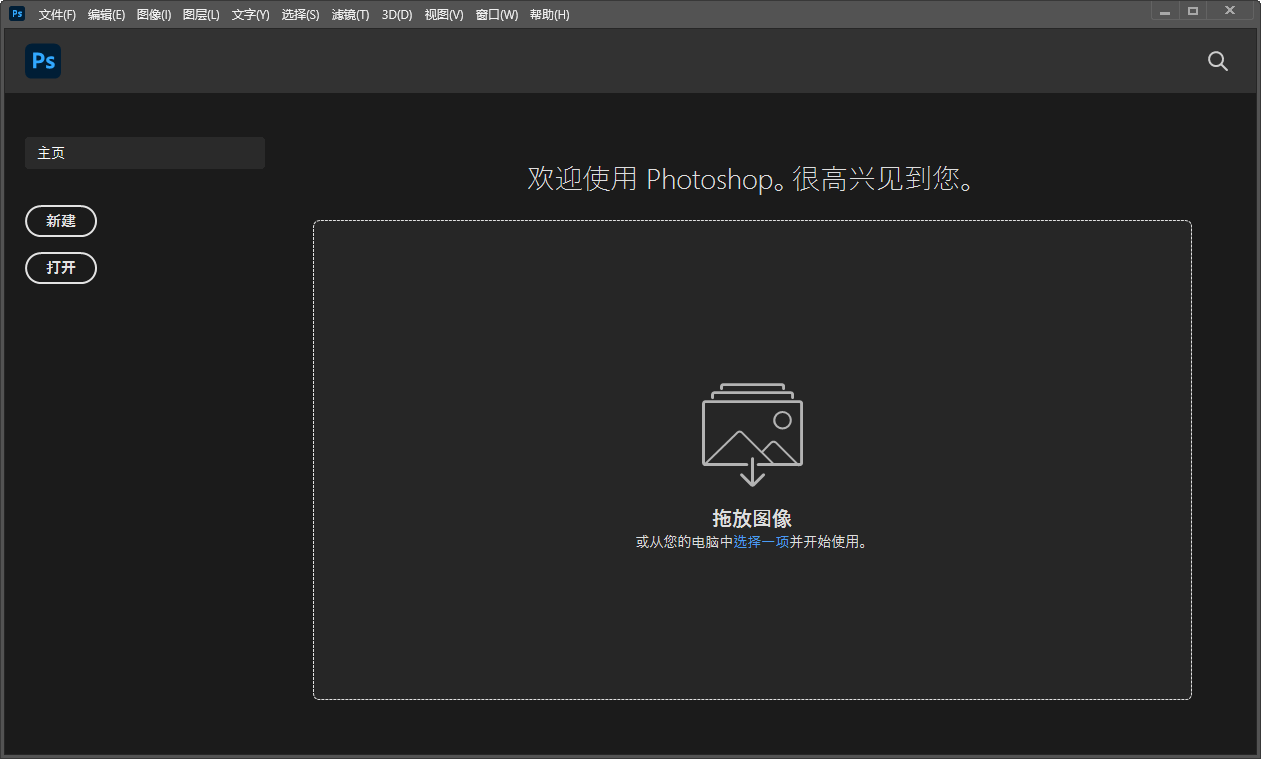Click the 新建 button
The height and width of the screenshot is (760, 1262).
61,221
